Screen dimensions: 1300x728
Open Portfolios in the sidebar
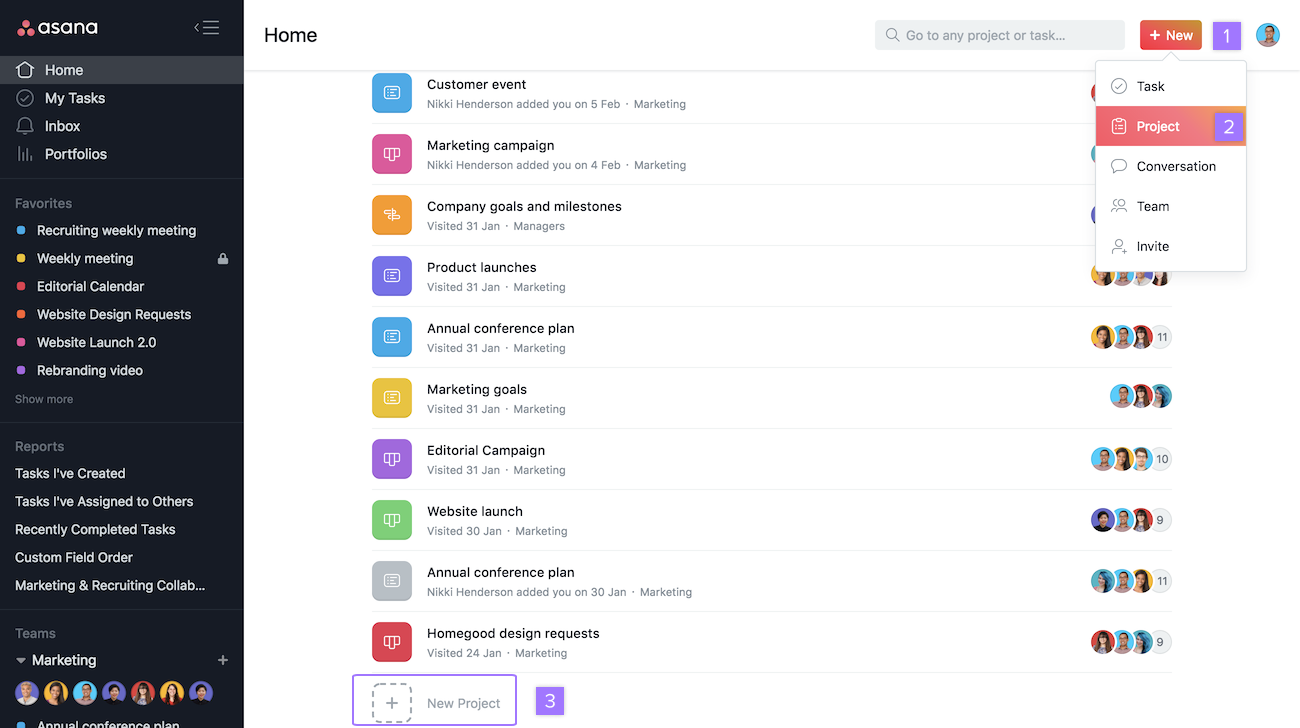[x=76, y=153]
